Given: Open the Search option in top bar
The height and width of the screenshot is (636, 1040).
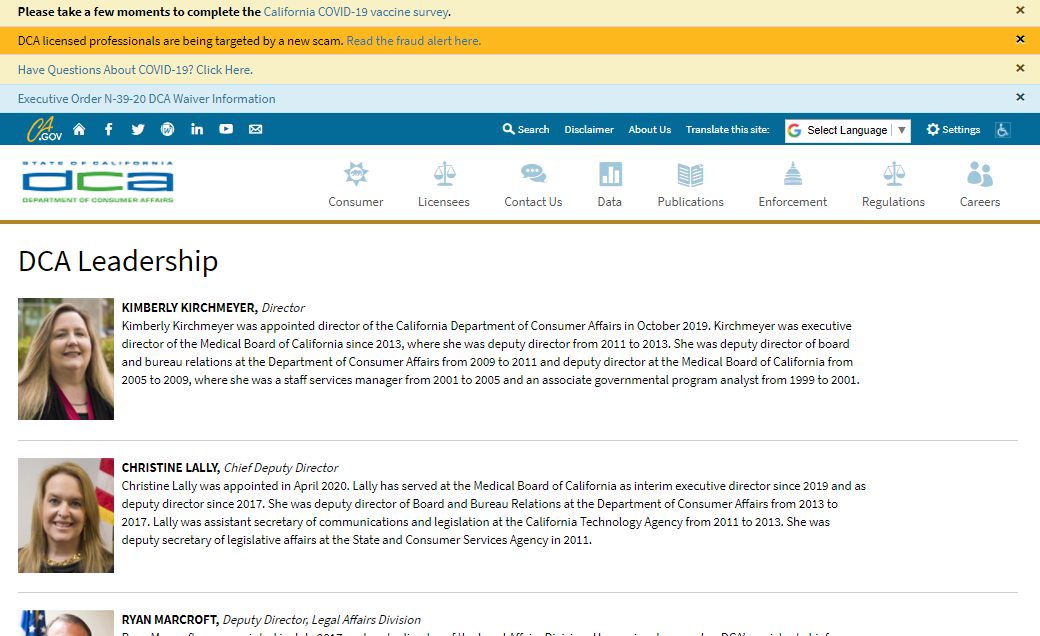Looking at the screenshot, I should (526, 129).
